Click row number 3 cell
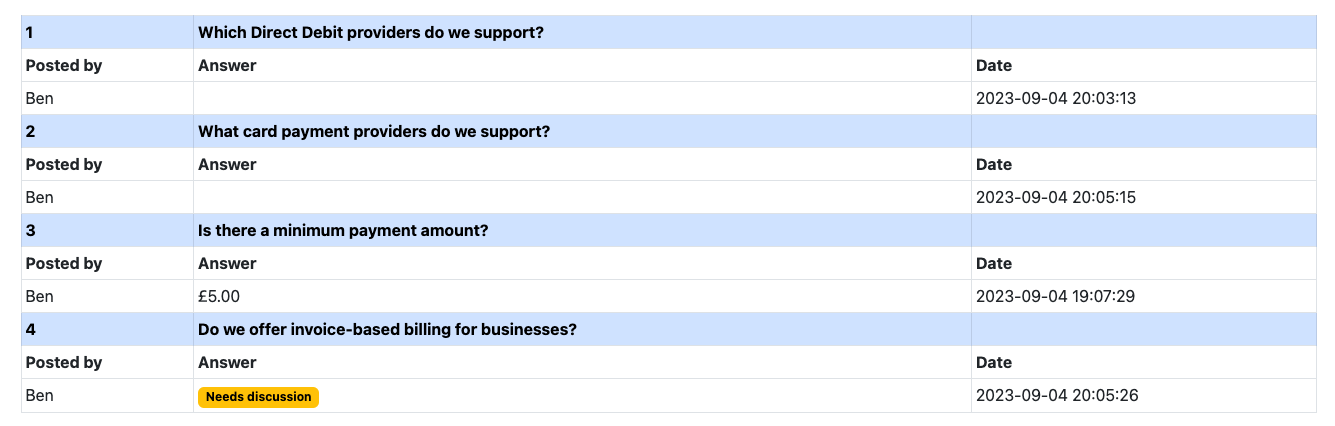Viewport: 1335px width, 426px height. pyautogui.click(x=107, y=230)
